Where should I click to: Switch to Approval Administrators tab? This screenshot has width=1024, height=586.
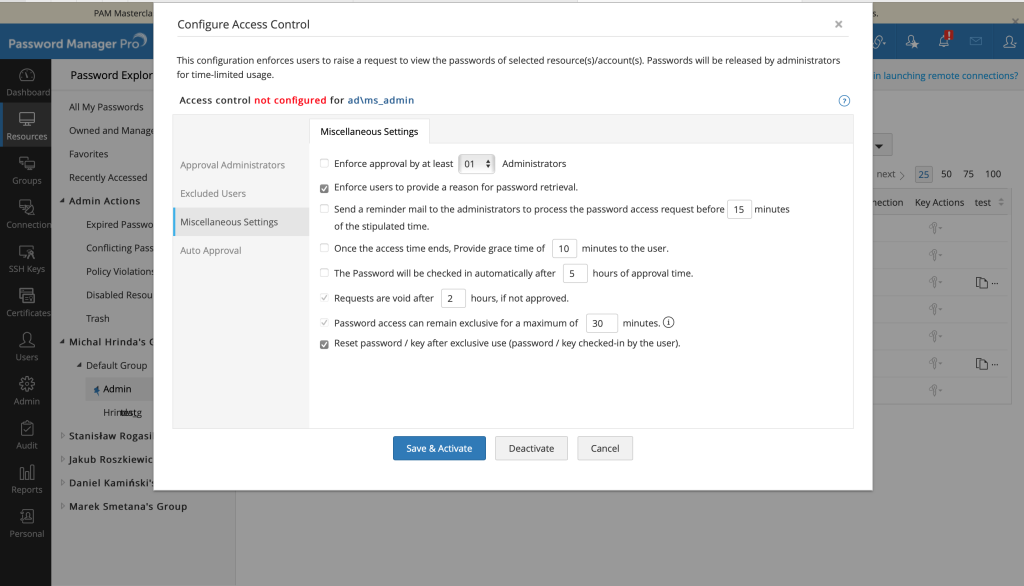[232, 165]
